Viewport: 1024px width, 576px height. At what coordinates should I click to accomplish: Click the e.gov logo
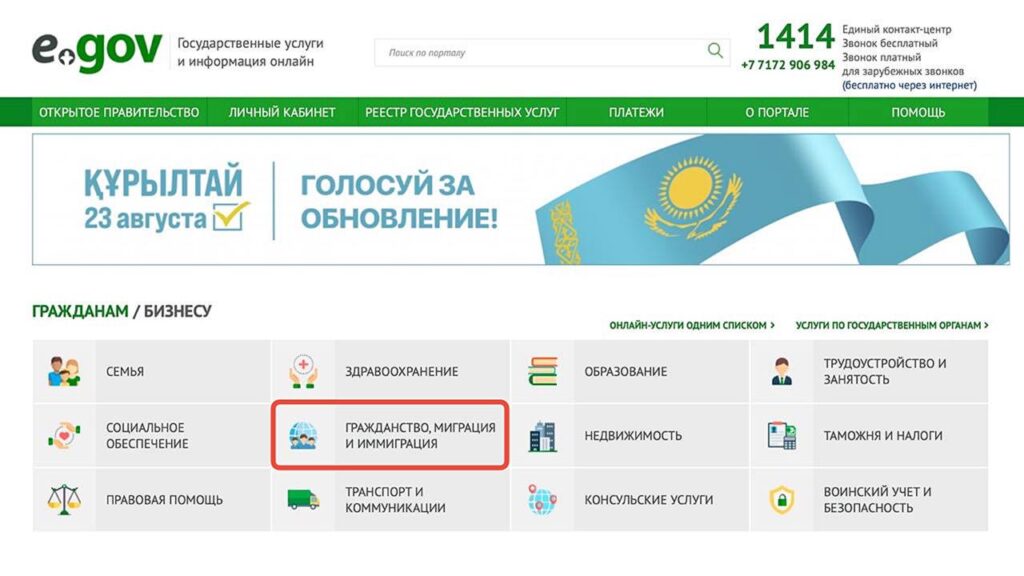click(x=97, y=51)
